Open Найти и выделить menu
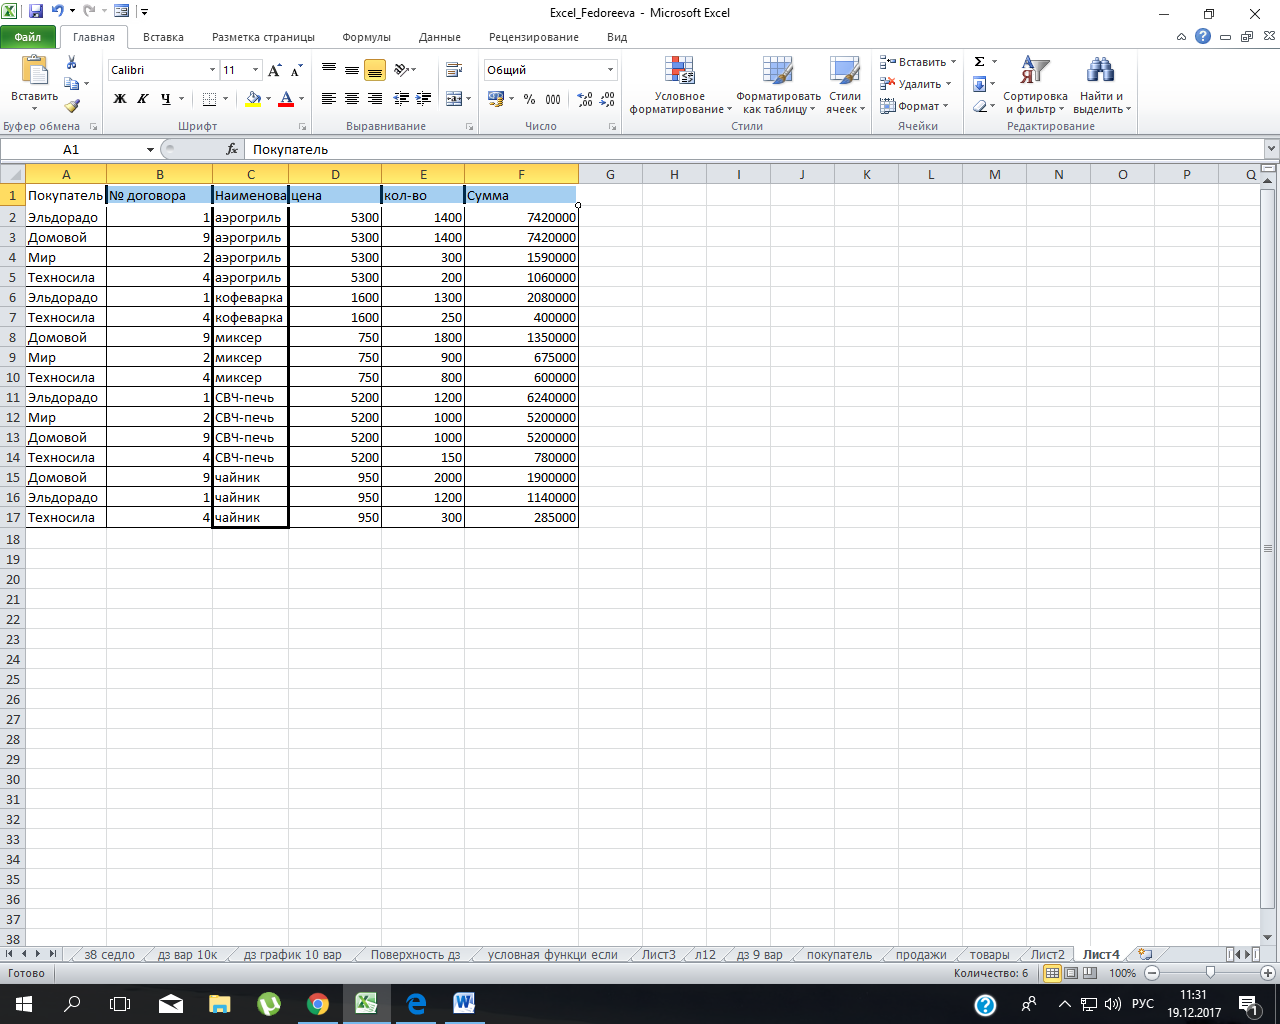Image resolution: width=1280 pixels, height=1024 pixels. click(x=1101, y=87)
